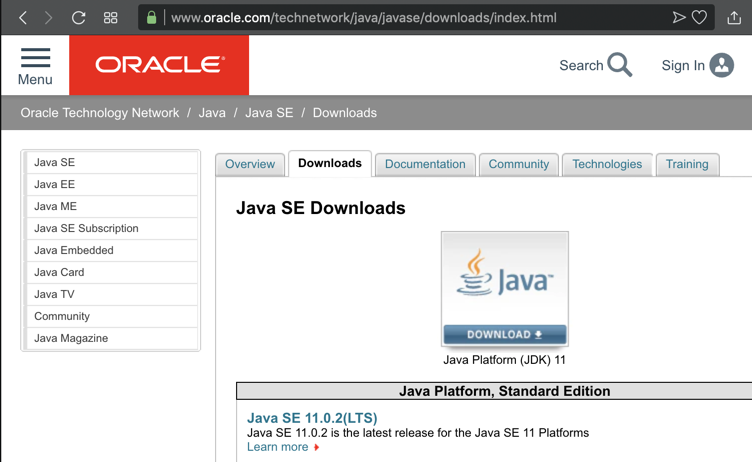
Task: Open the Java SE 11.0.2(LTS) link
Action: [312, 418]
